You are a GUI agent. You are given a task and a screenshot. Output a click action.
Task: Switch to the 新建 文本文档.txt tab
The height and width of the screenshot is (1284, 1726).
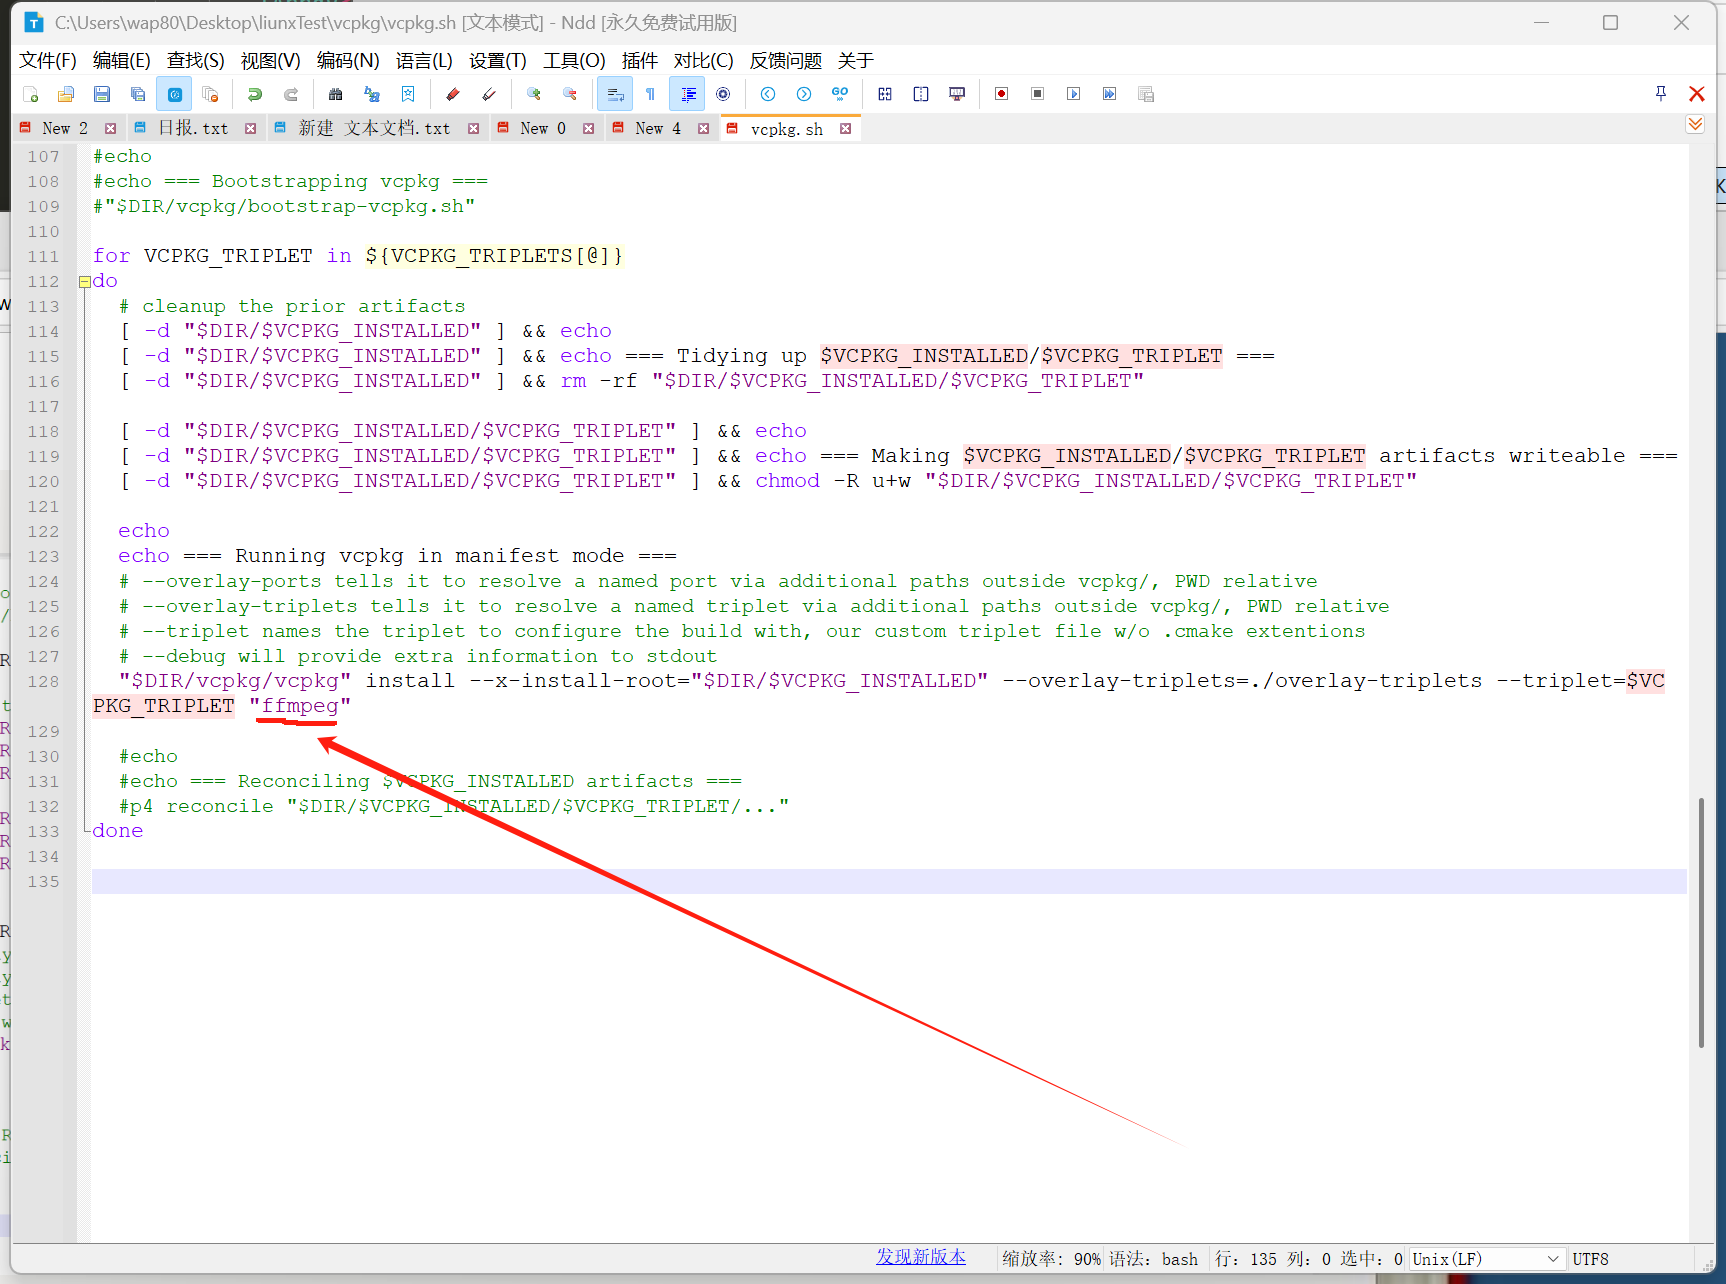tap(375, 128)
